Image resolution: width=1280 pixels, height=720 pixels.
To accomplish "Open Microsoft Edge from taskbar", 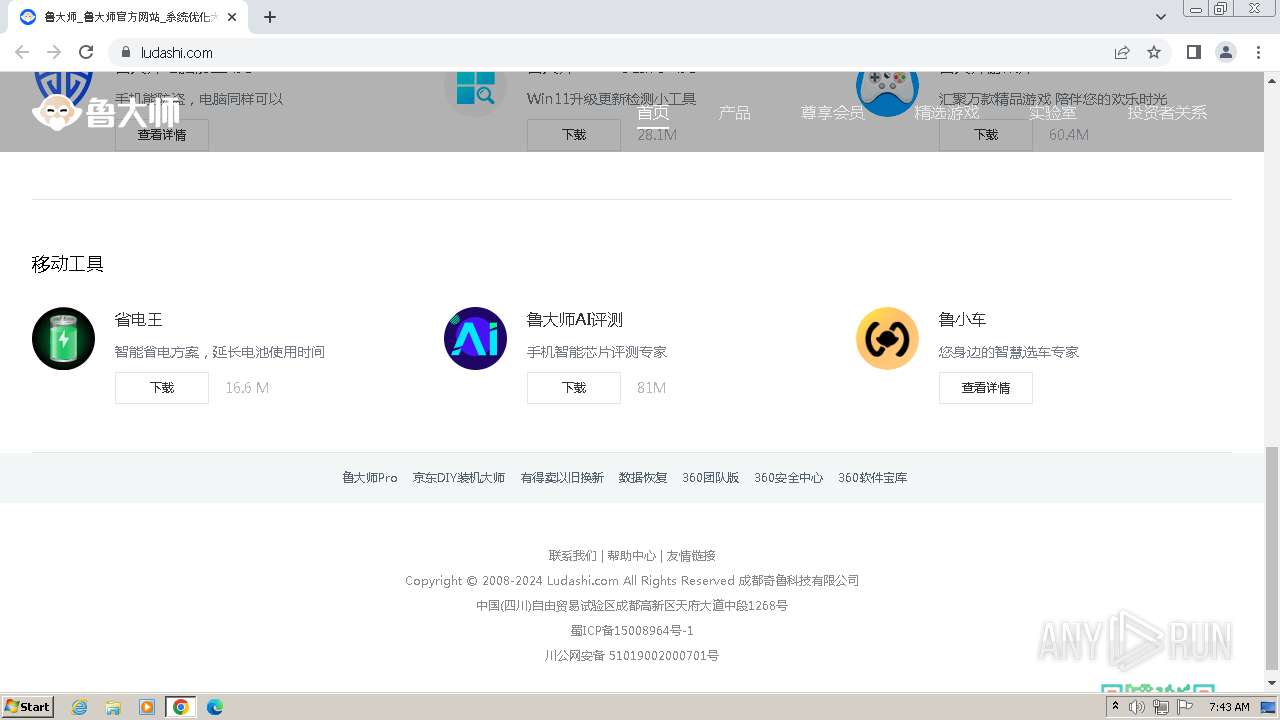I will click(215, 707).
